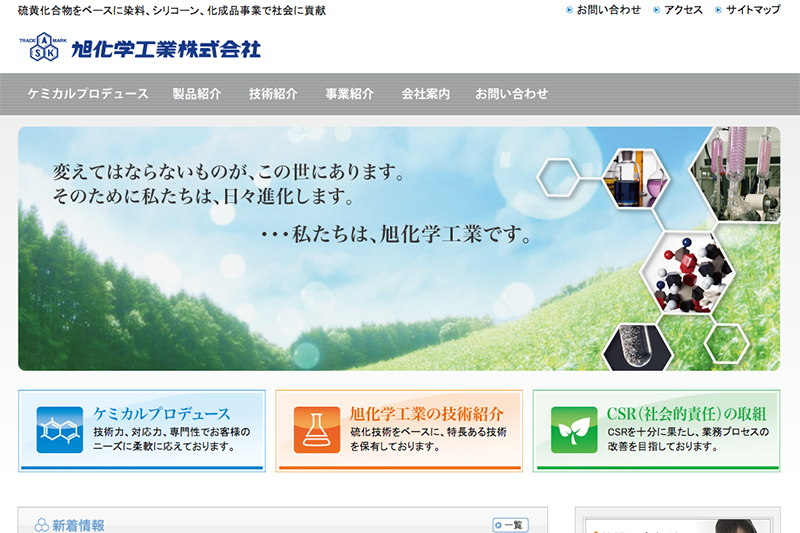Click the glass condenser apparatus hexagon image

(735, 173)
